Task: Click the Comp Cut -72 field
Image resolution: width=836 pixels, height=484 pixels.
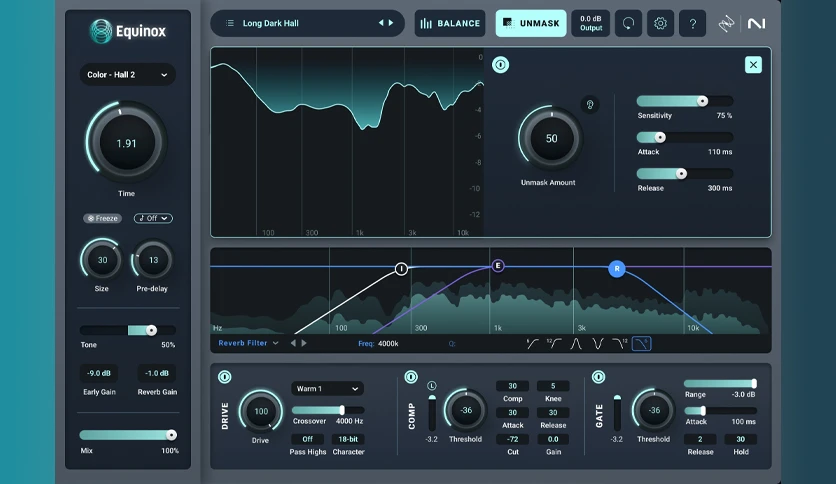Action: (512, 439)
